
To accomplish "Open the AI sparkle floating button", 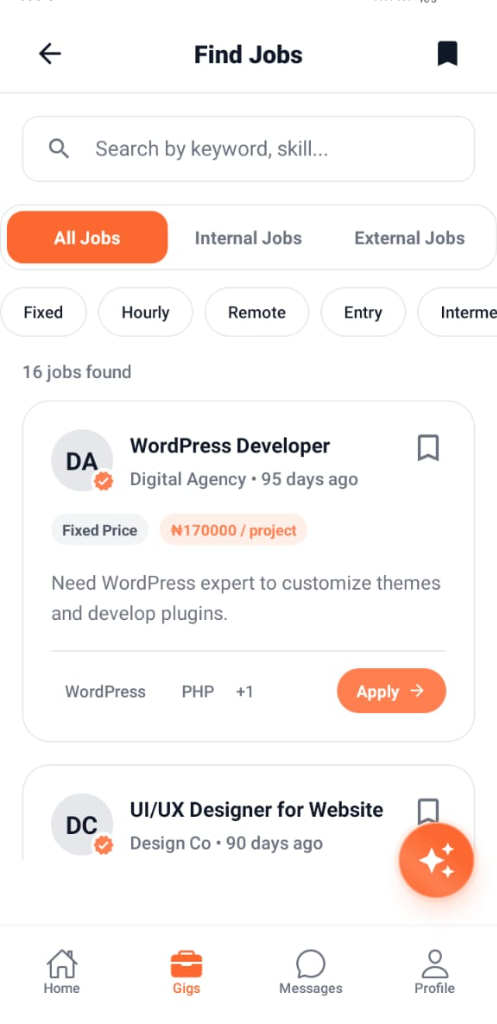I will pyautogui.click(x=436, y=860).
